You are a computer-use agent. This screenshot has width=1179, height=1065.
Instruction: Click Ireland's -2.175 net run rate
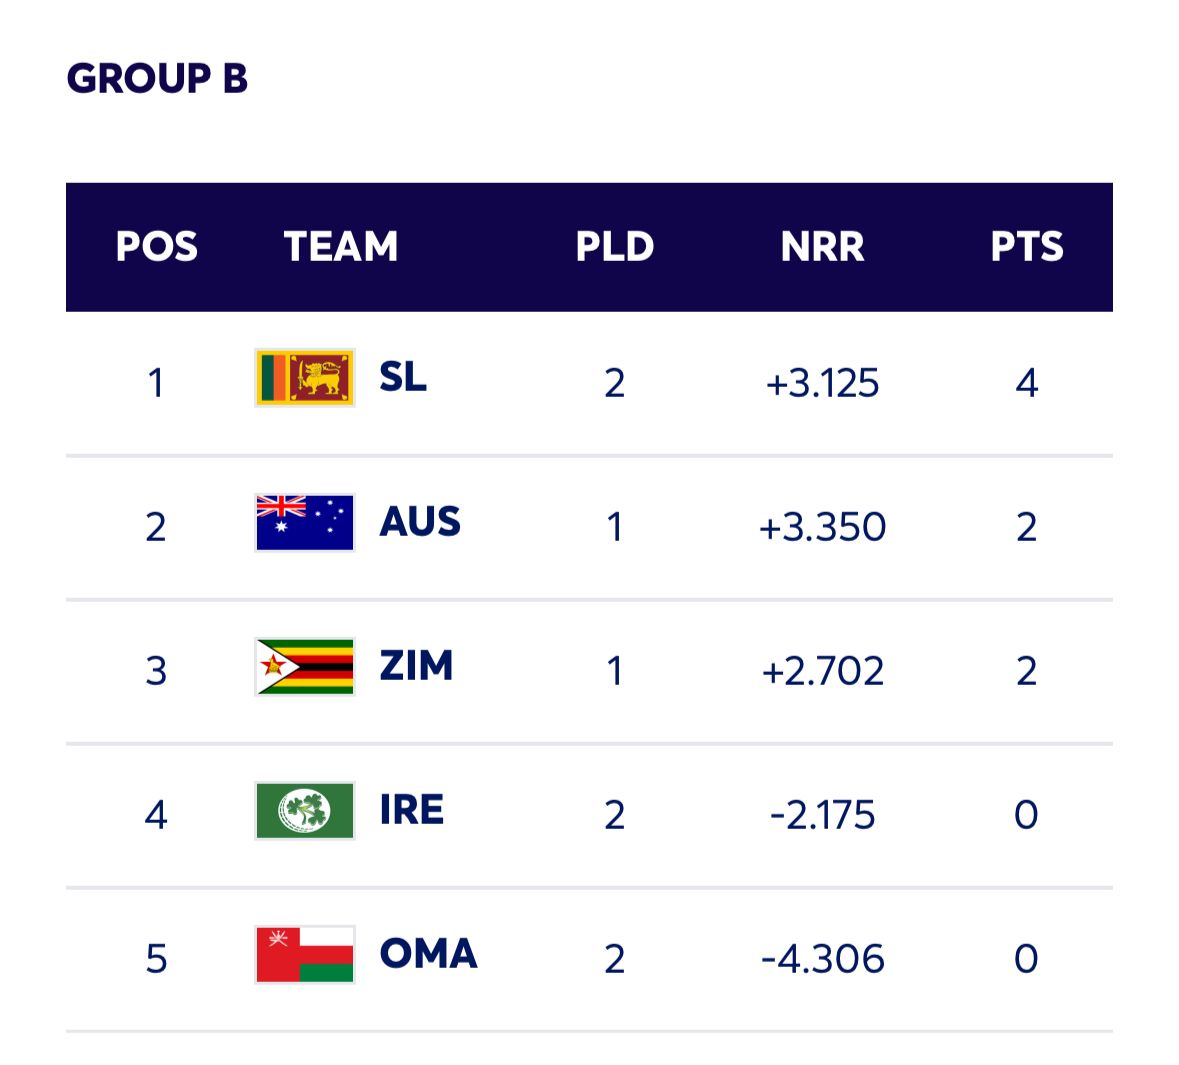click(x=822, y=815)
